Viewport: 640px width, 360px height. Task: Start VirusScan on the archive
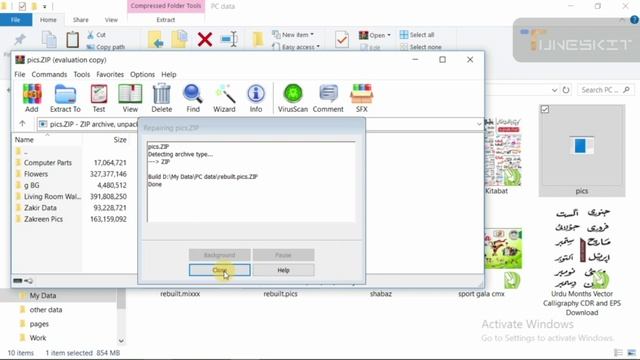coord(293,98)
